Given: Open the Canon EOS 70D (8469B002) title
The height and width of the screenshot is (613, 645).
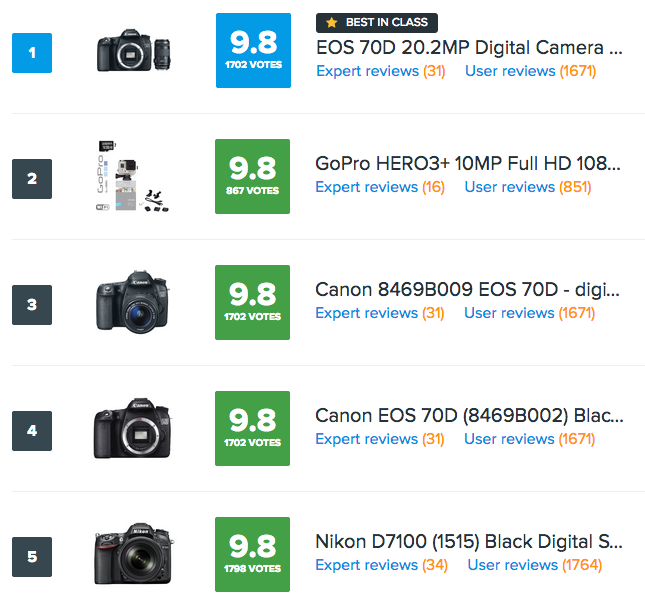Looking at the screenshot, I should click(x=468, y=415).
